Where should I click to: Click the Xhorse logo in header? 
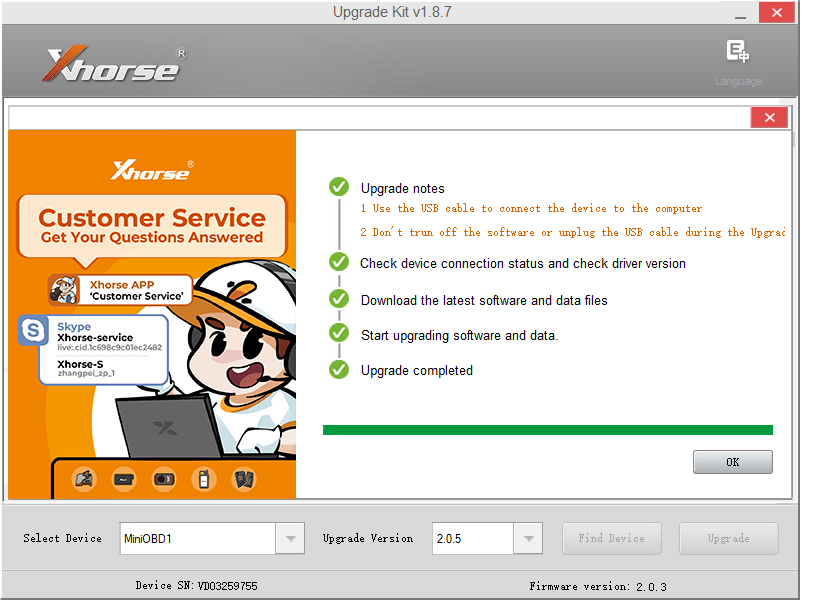[113, 65]
